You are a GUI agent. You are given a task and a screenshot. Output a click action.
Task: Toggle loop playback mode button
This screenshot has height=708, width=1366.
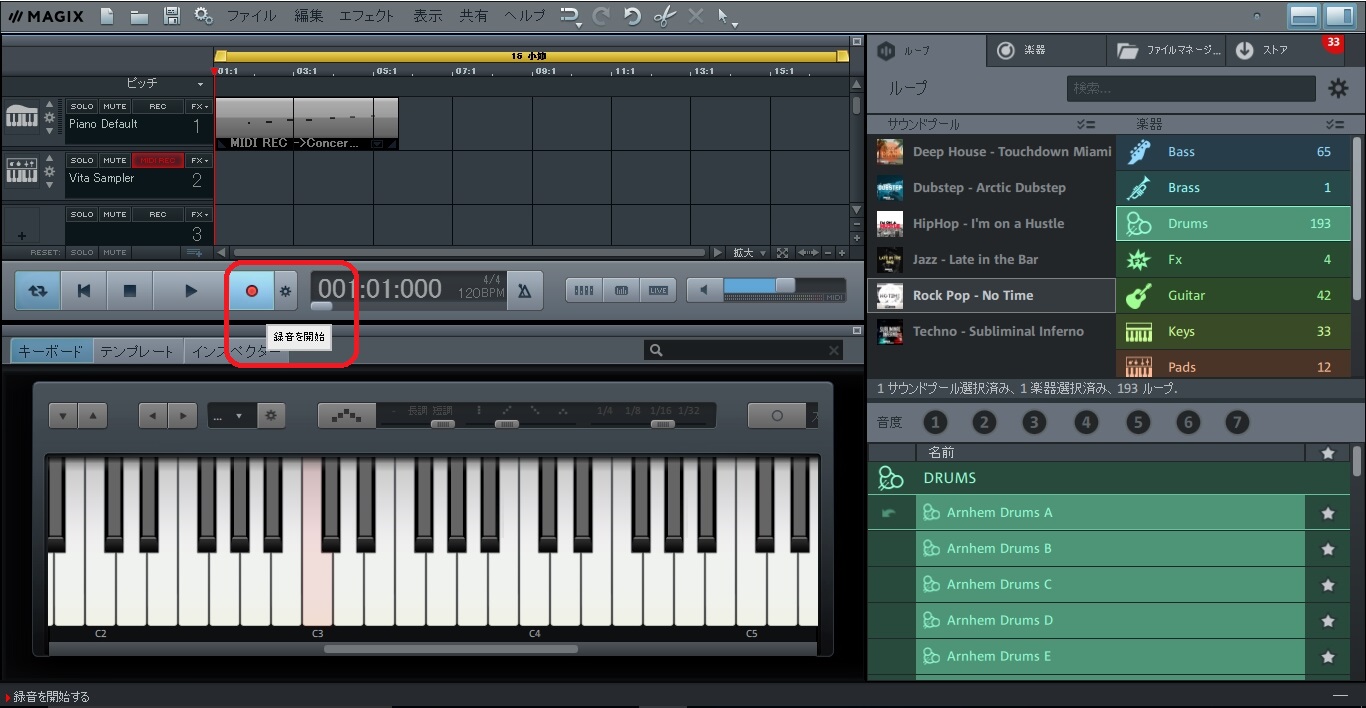[38, 291]
